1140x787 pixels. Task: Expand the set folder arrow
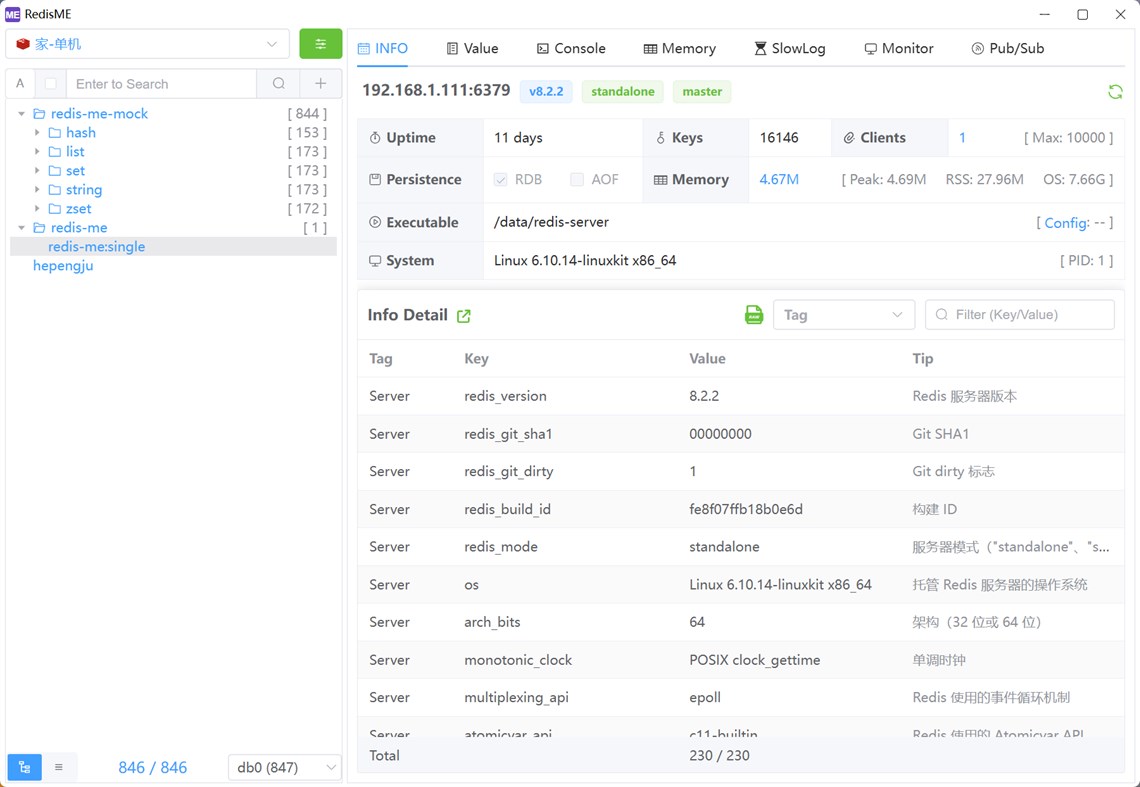37,170
